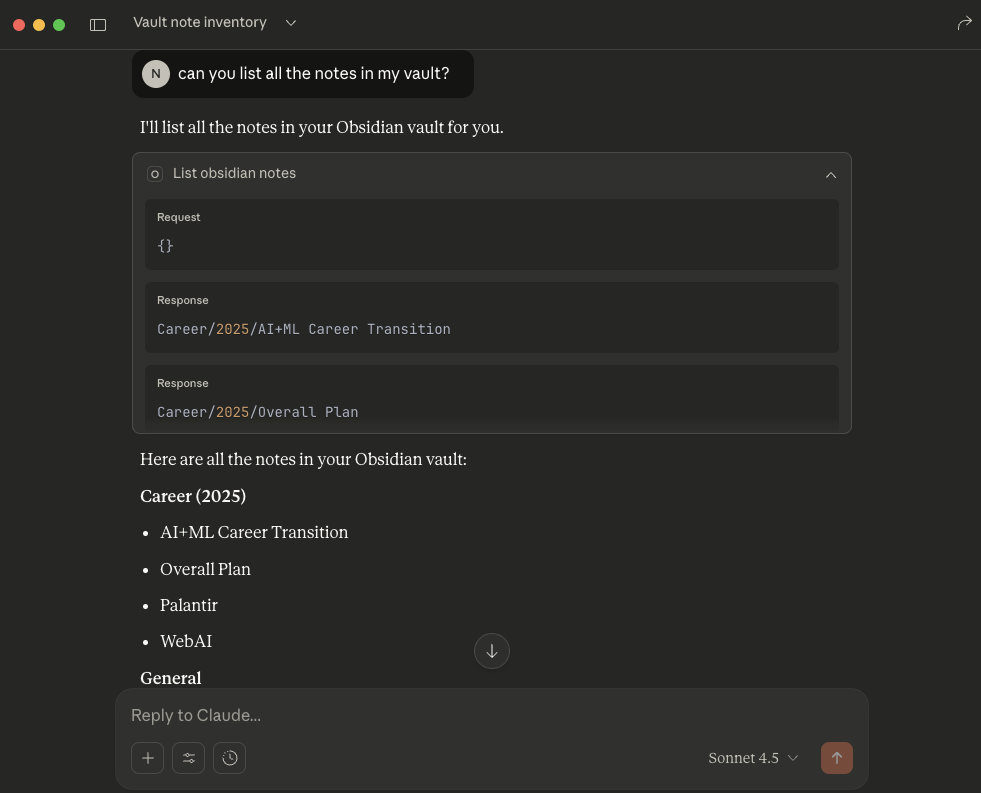Select the AI+ML Career Transition response path
Viewport: 981px width, 793px height.
click(304, 329)
